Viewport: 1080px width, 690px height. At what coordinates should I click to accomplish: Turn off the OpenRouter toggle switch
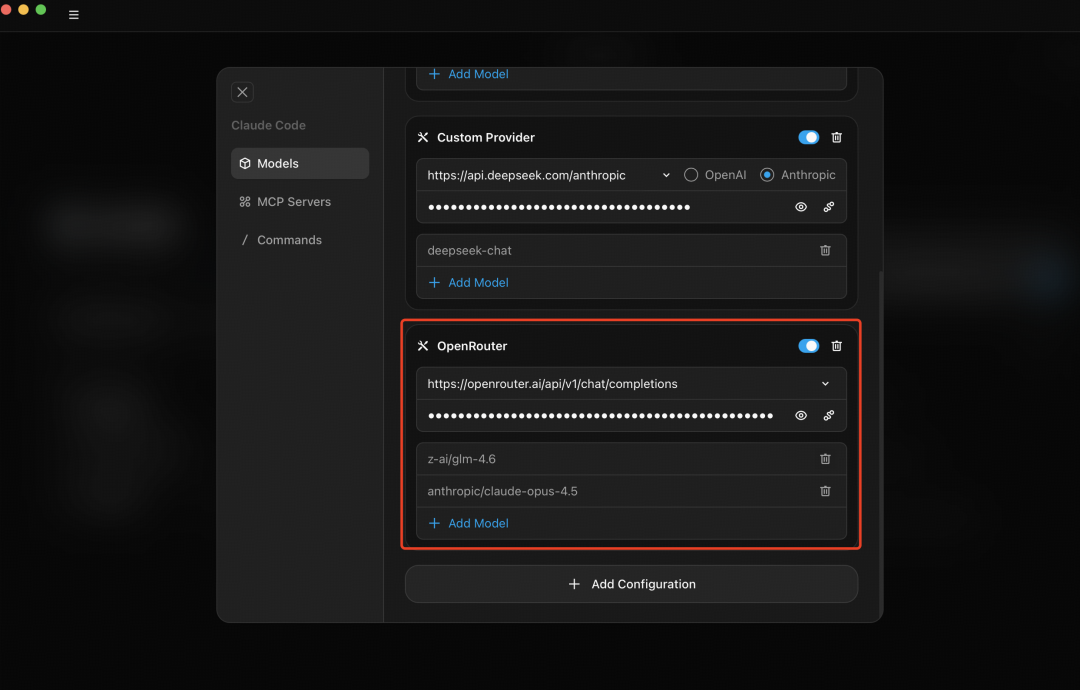[809, 346]
